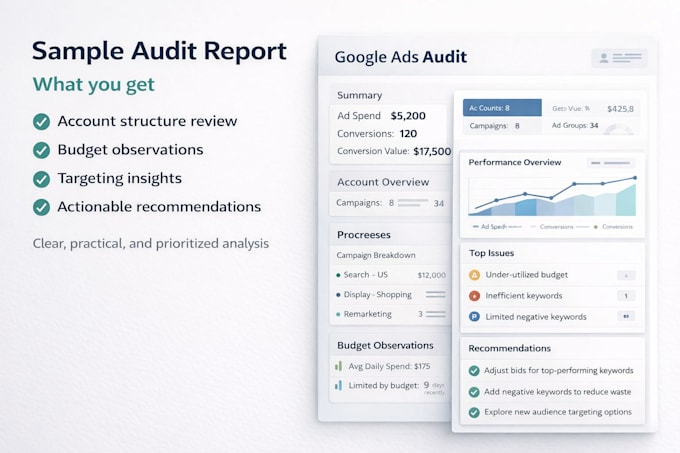Click the Conversion Value $17,500 row
The height and width of the screenshot is (453, 680).
(x=394, y=151)
